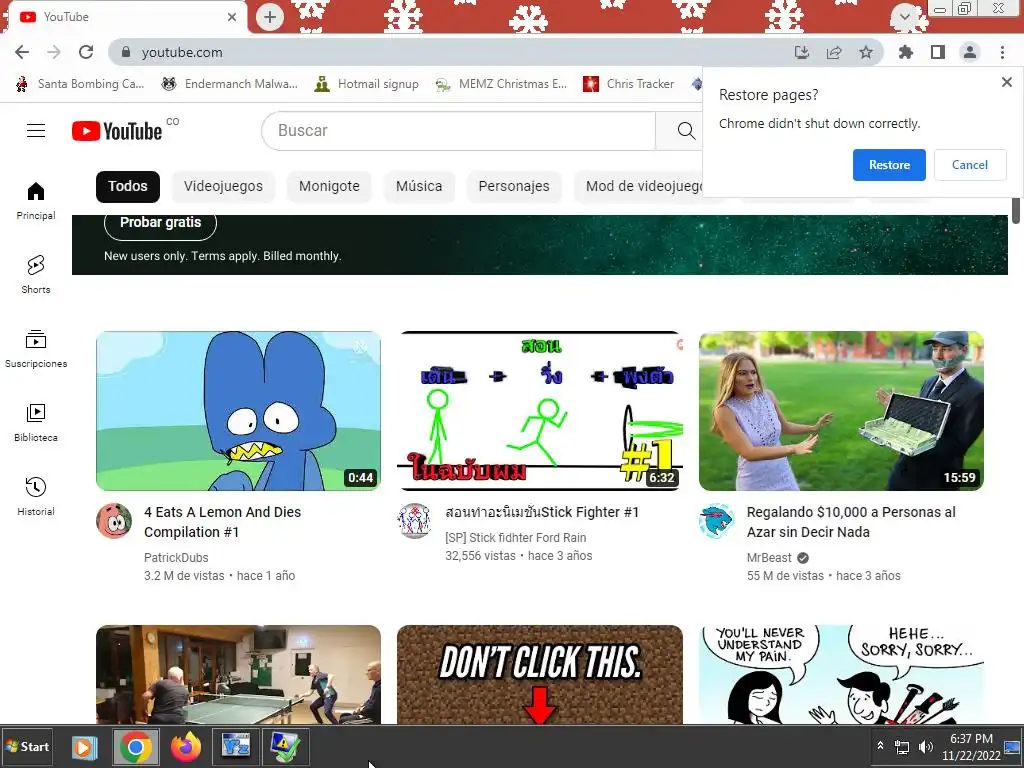Image resolution: width=1024 pixels, height=768 pixels.
Task: Open Chrome extensions puzzle icon
Action: point(906,52)
